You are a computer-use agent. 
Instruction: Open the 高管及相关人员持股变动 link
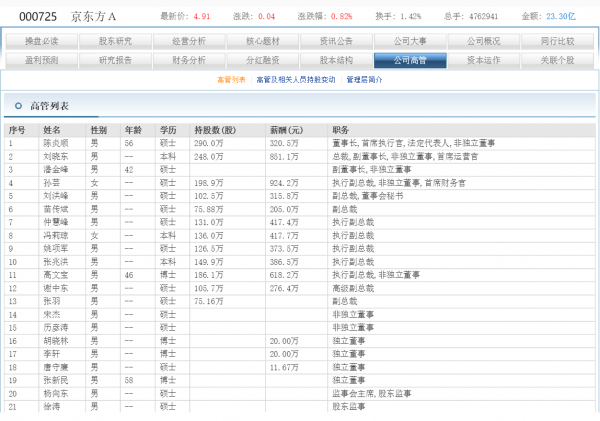pyautogui.click(x=296, y=80)
